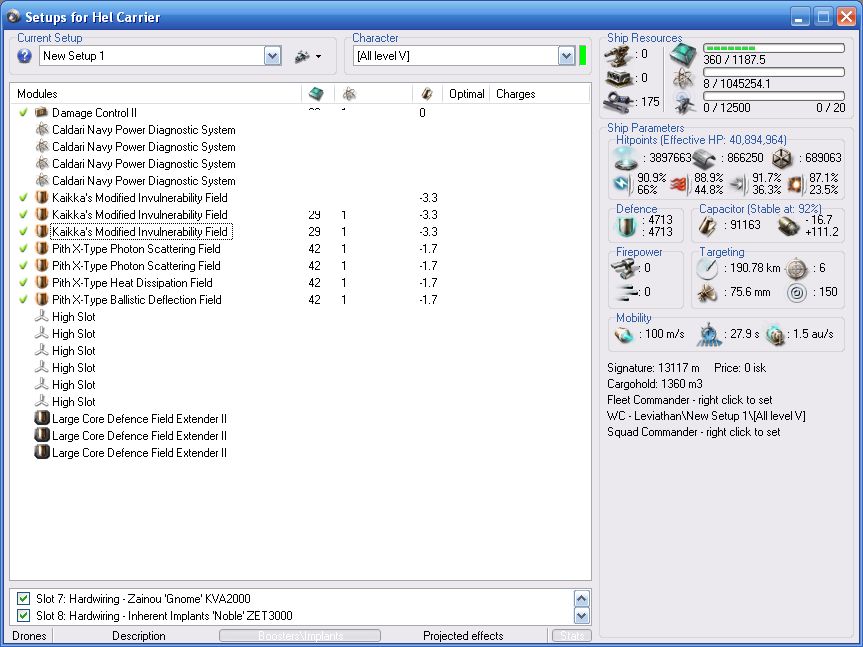Click the EM resistance icon showing 90.9%
863x647 pixels.
tap(623, 184)
